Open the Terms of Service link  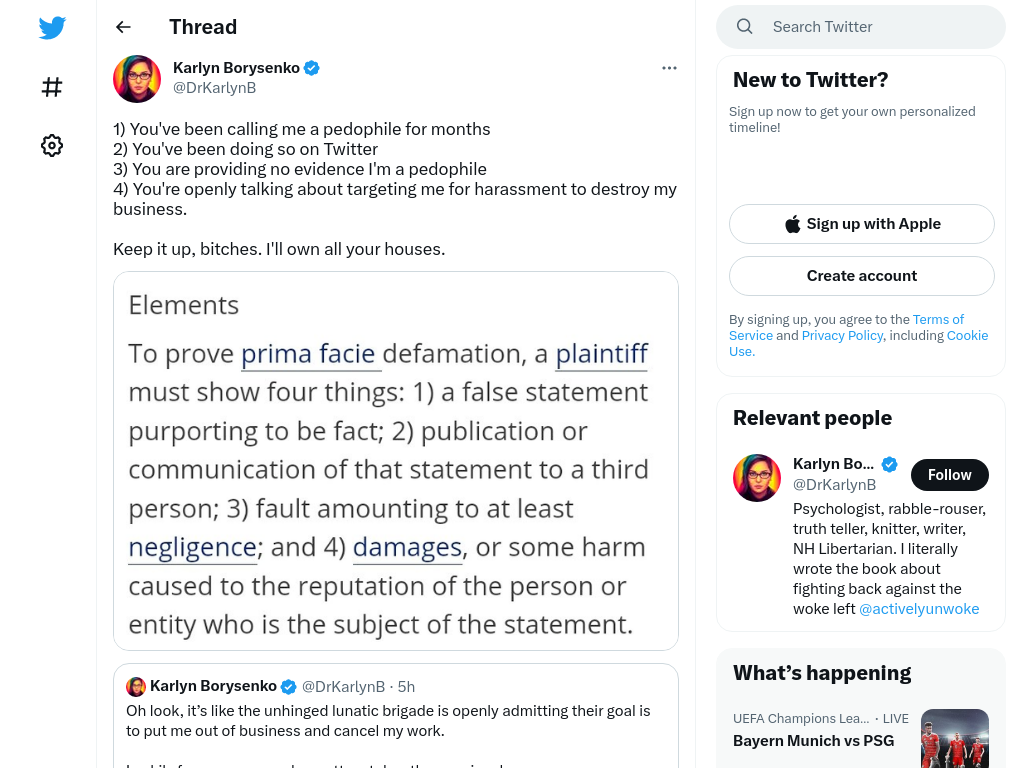846,327
